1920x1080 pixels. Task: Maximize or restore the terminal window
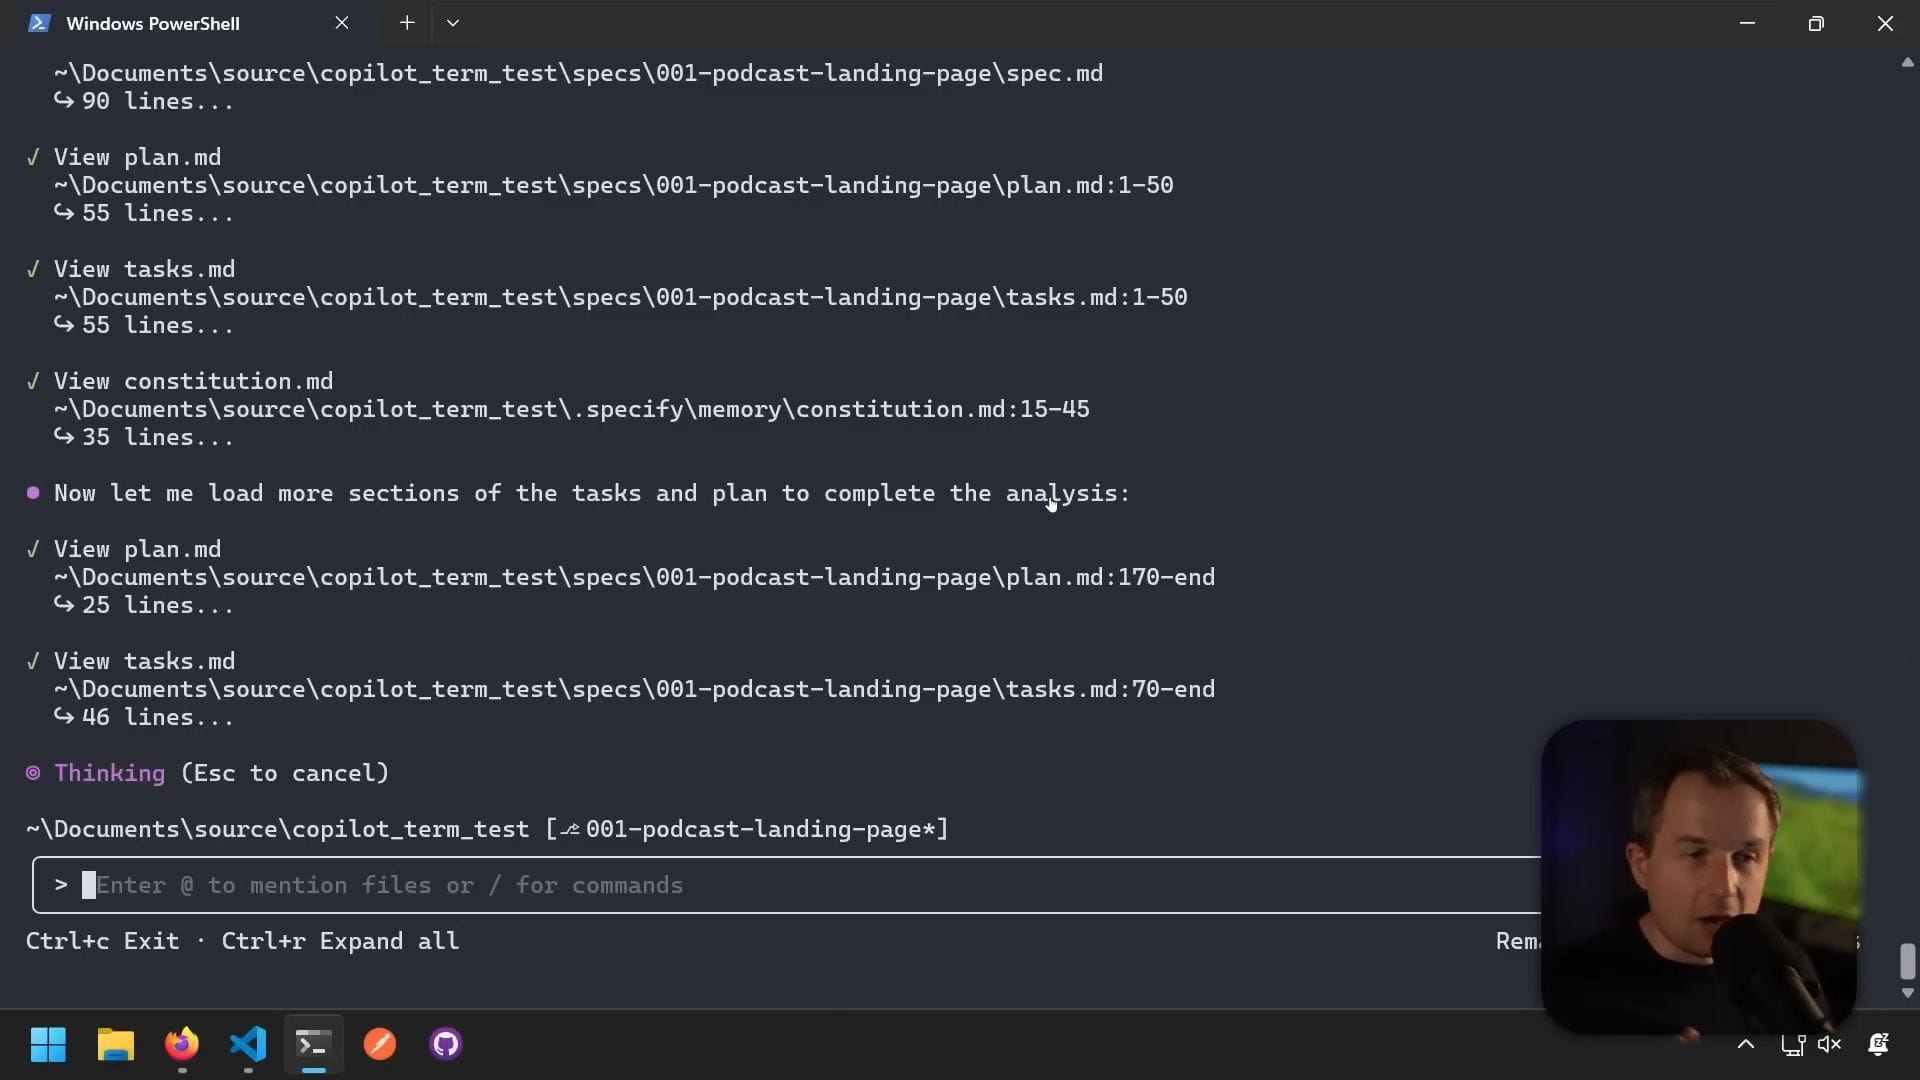pos(1816,23)
